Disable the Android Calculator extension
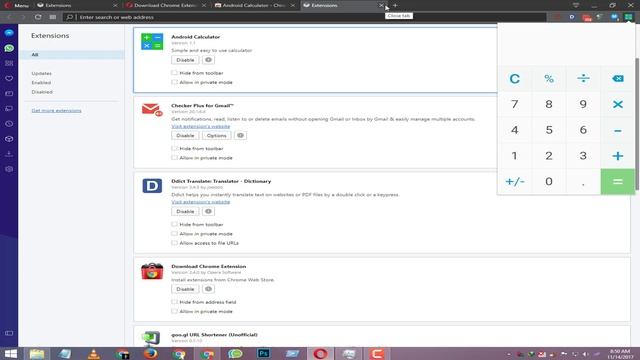Viewport: 640px width, 360px height. coord(185,60)
